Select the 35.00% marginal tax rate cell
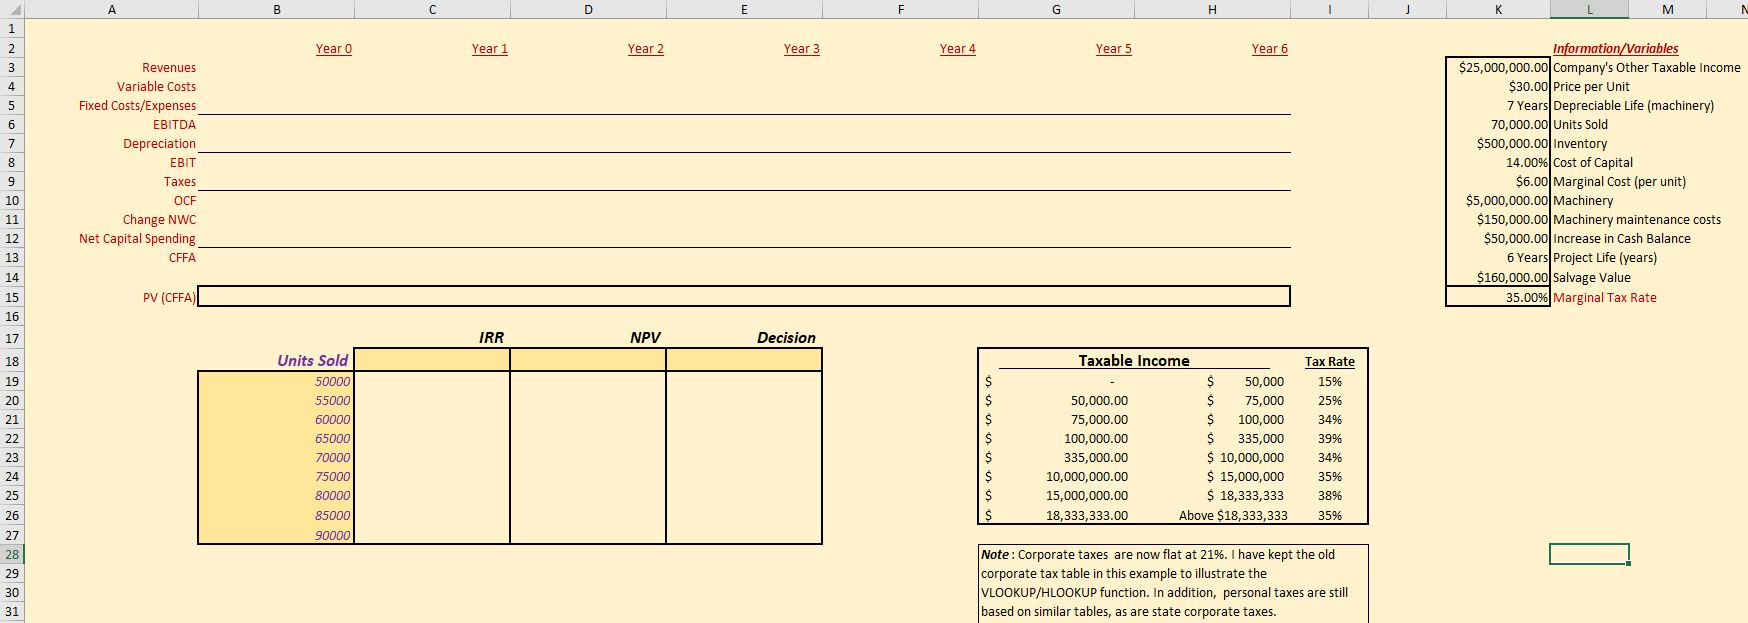The width and height of the screenshot is (1748, 623). (x=1498, y=297)
